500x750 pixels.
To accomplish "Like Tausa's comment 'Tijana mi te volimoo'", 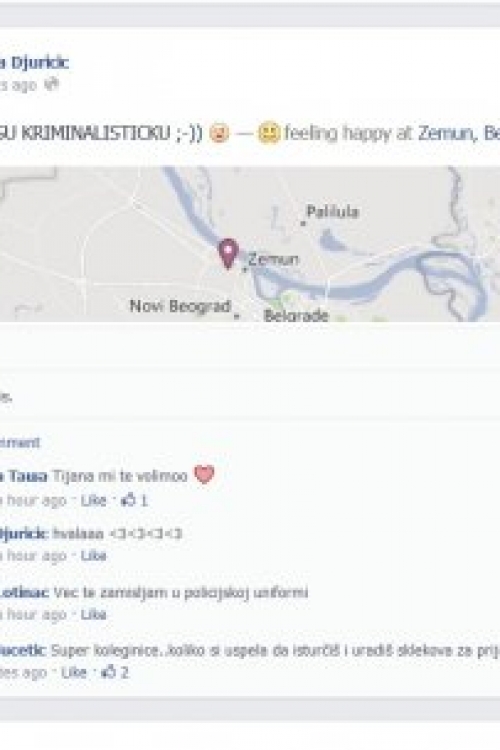I will pos(93,500).
